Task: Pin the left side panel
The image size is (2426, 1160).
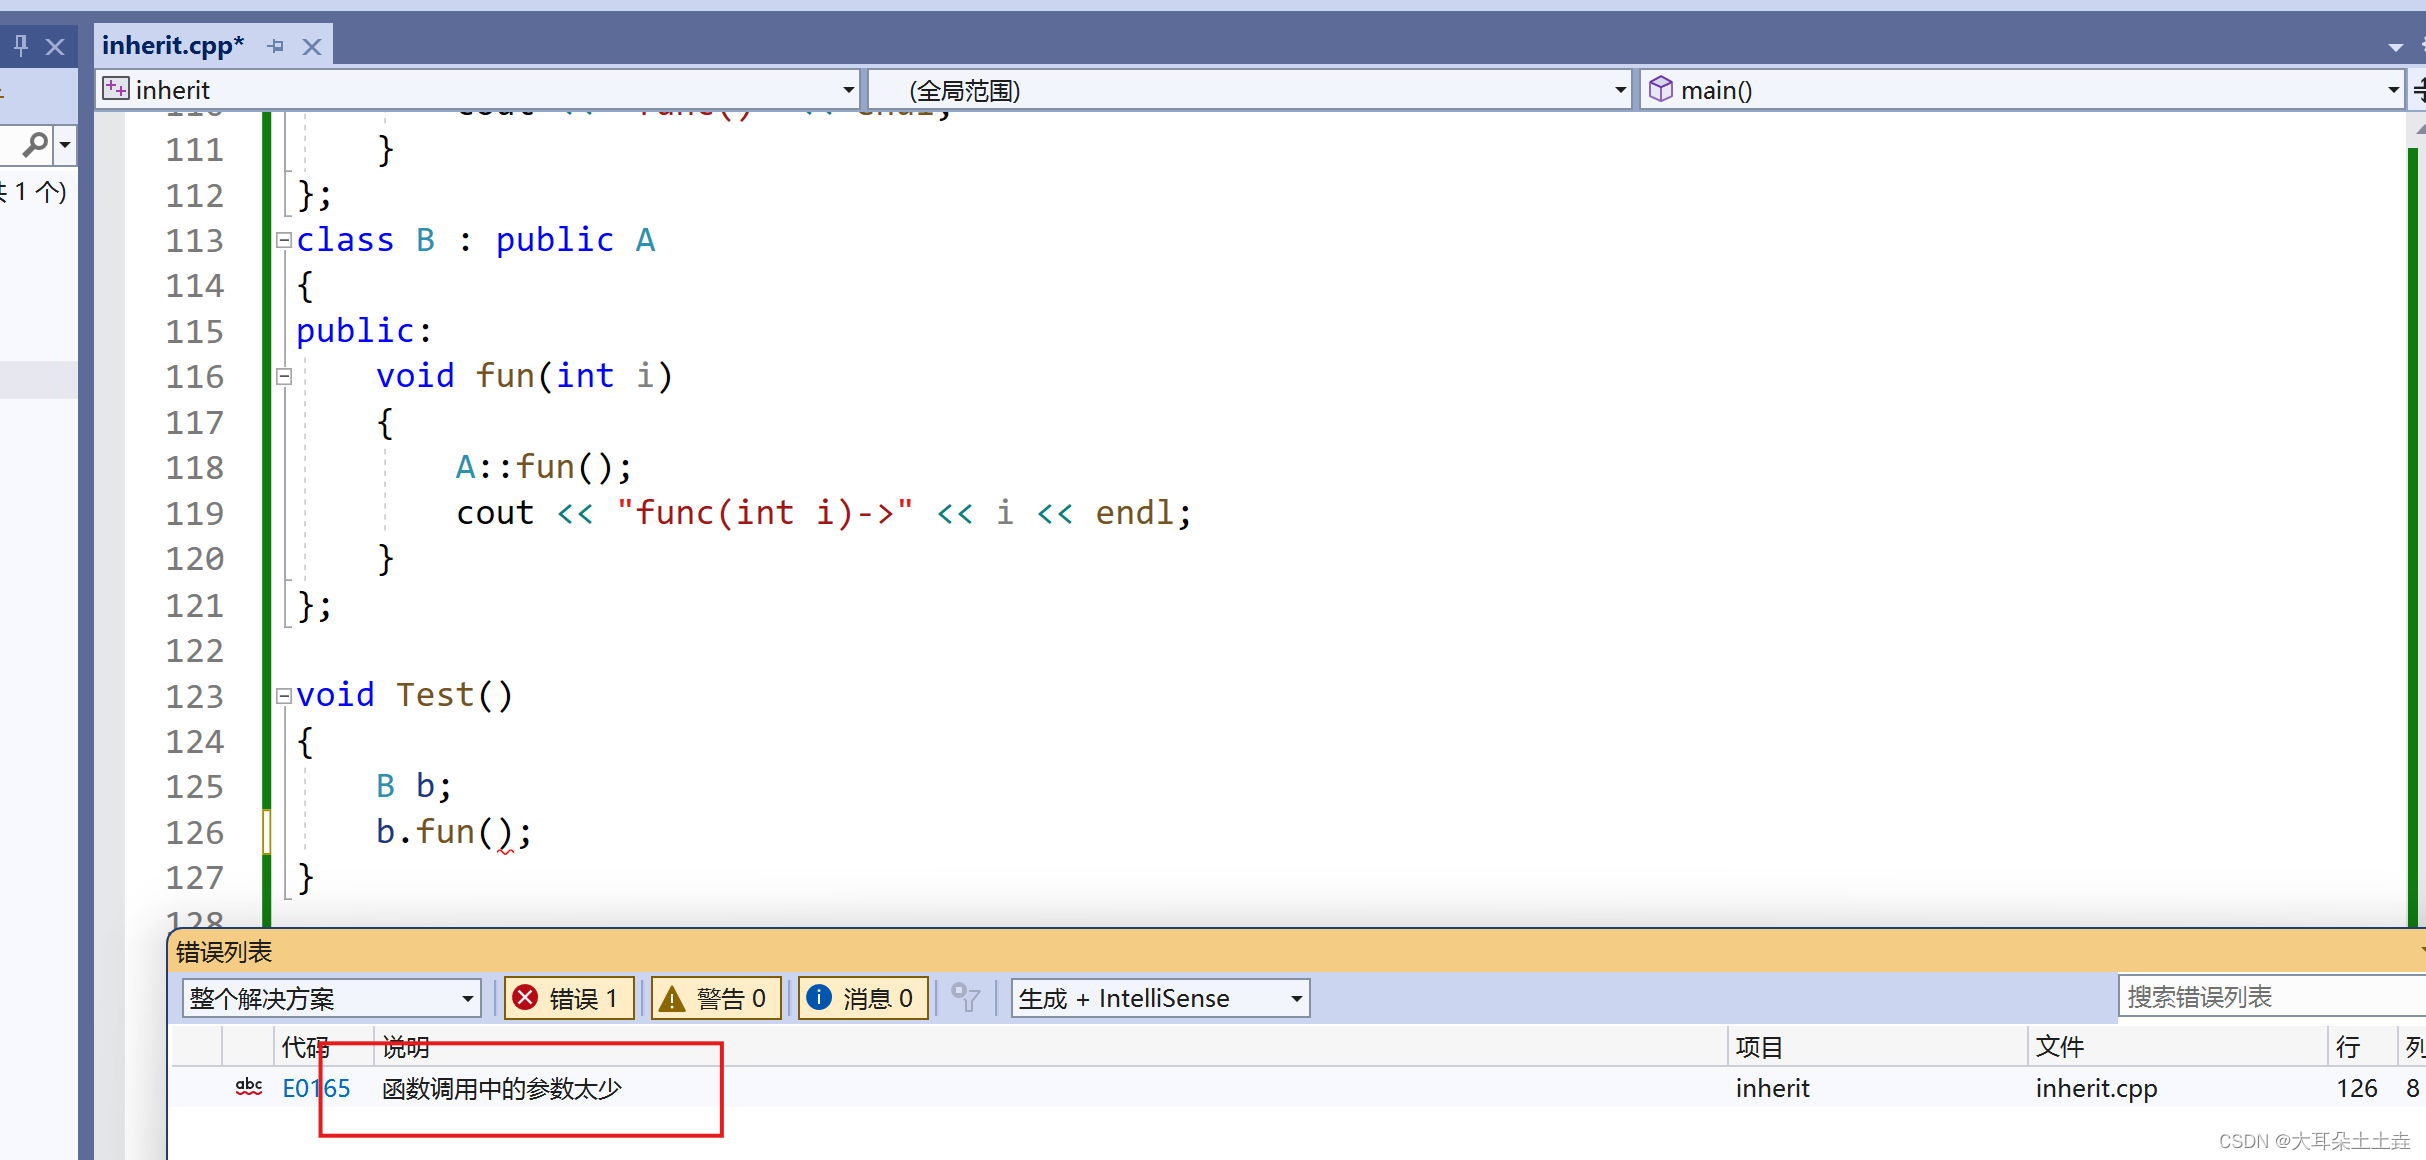Action: click(x=21, y=45)
